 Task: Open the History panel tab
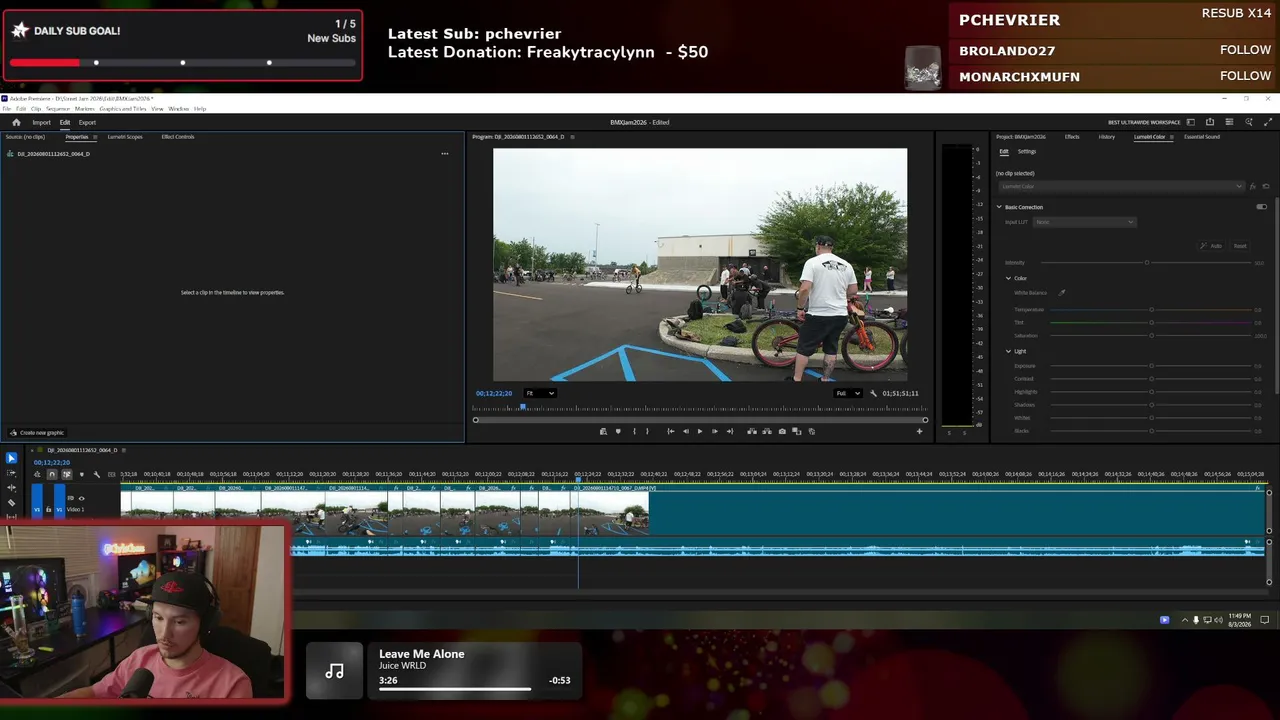[1106, 137]
